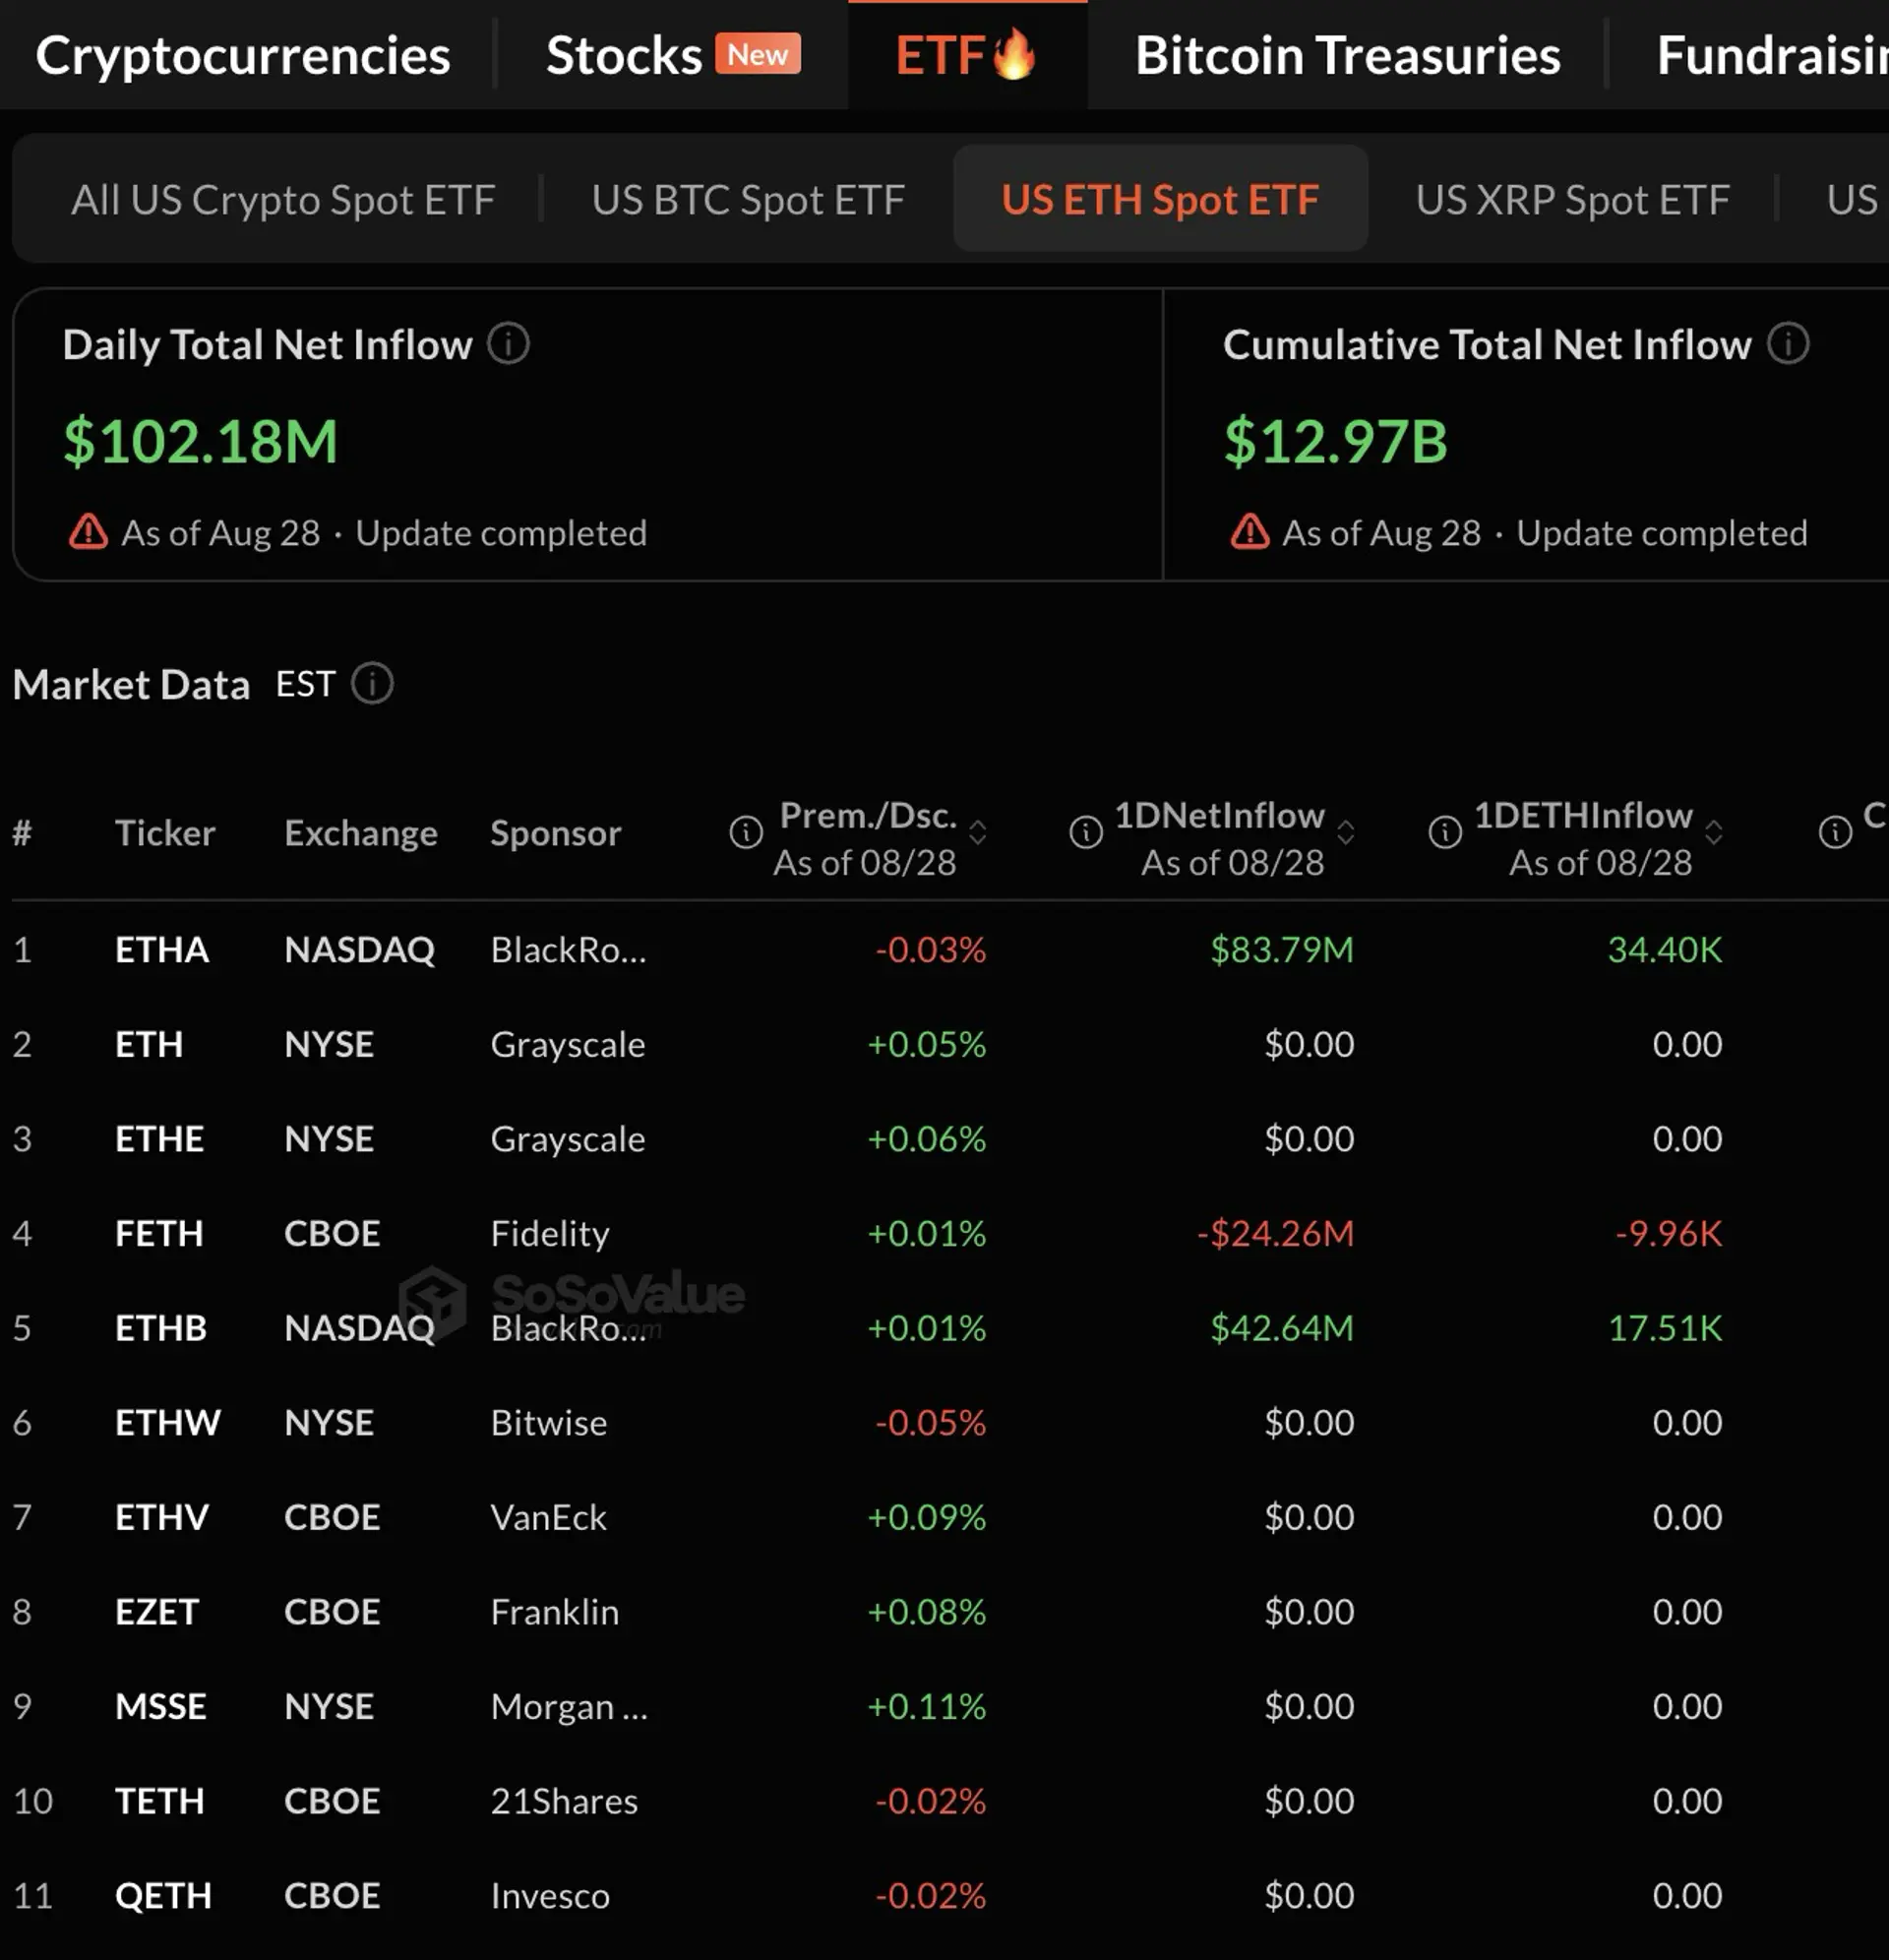Click the $12.97B cumulative inflow value
The width and height of the screenshot is (1889, 1960).
(x=1336, y=441)
